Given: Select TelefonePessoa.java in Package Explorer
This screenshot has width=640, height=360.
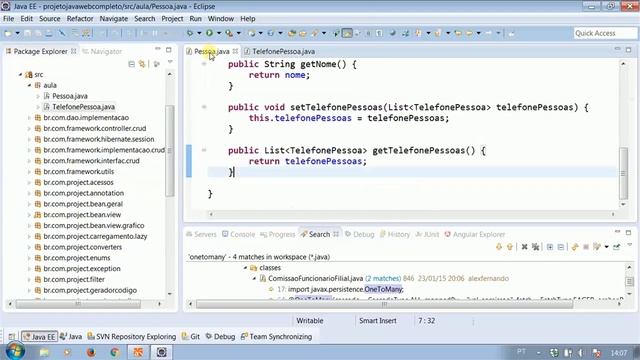Looking at the screenshot, I should (x=83, y=107).
